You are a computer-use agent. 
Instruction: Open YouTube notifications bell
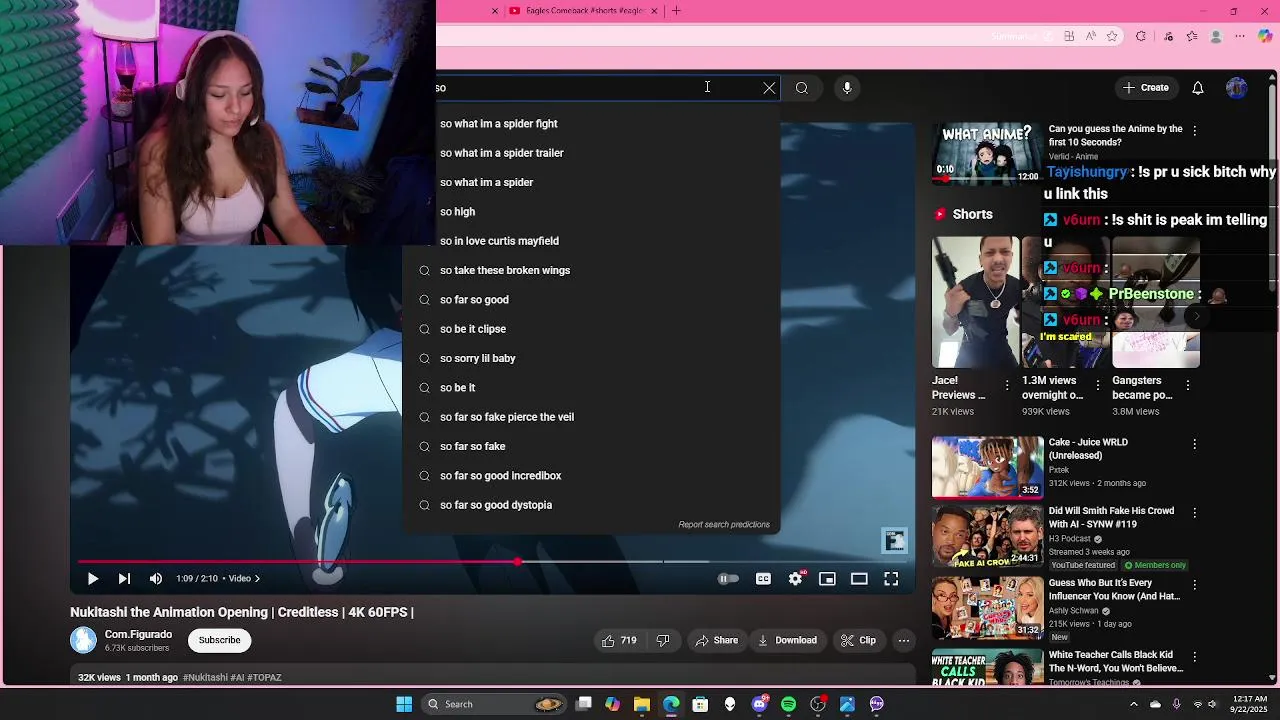tap(1198, 88)
